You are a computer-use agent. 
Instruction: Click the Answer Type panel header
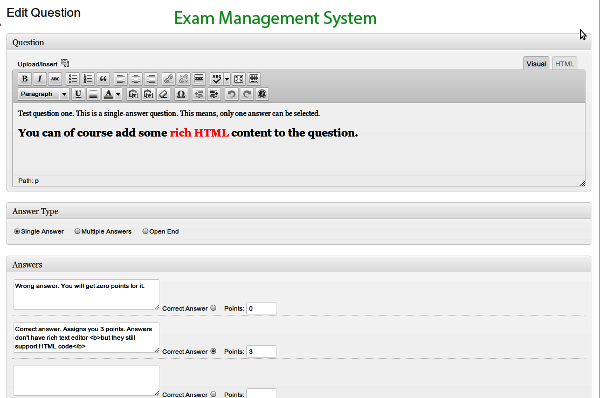tap(299, 211)
